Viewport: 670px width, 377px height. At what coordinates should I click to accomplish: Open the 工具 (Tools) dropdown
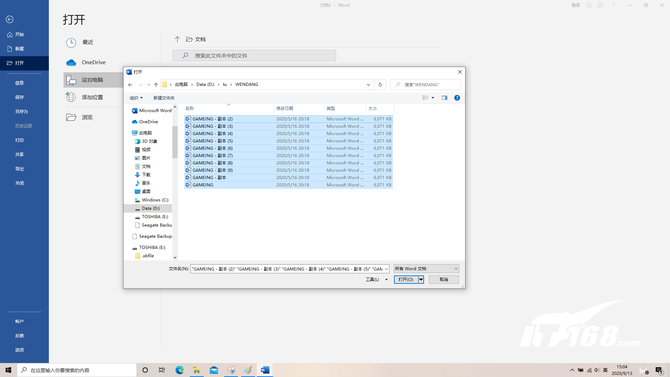coord(376,280)
